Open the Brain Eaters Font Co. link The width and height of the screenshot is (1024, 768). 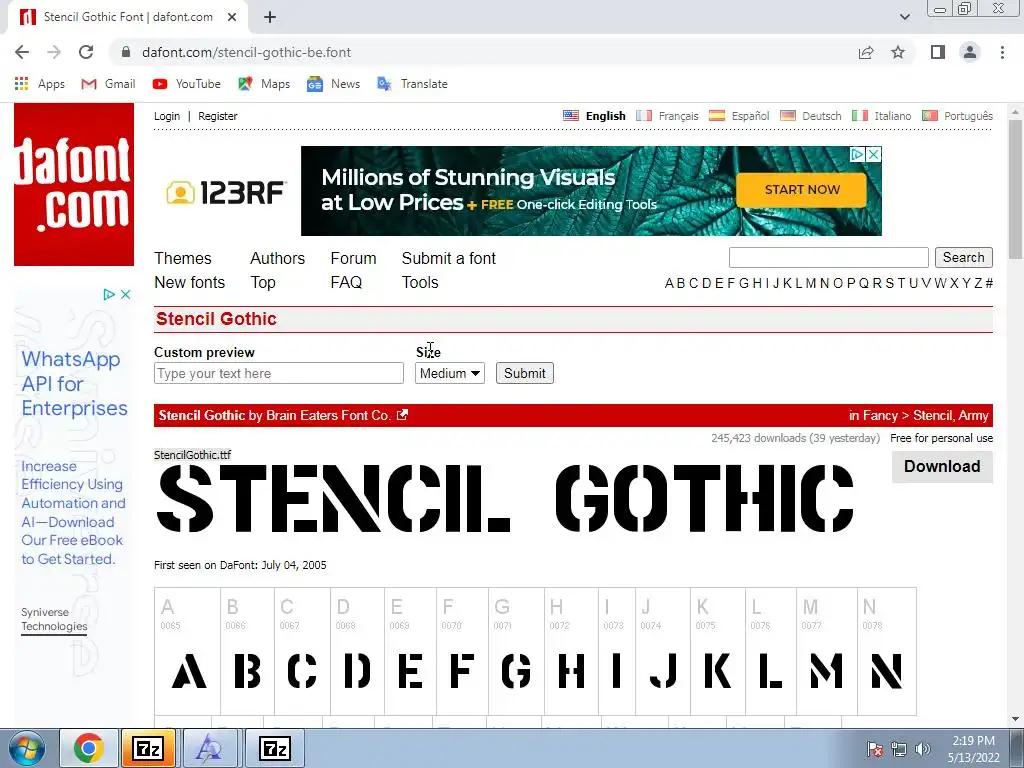[328, 415]
